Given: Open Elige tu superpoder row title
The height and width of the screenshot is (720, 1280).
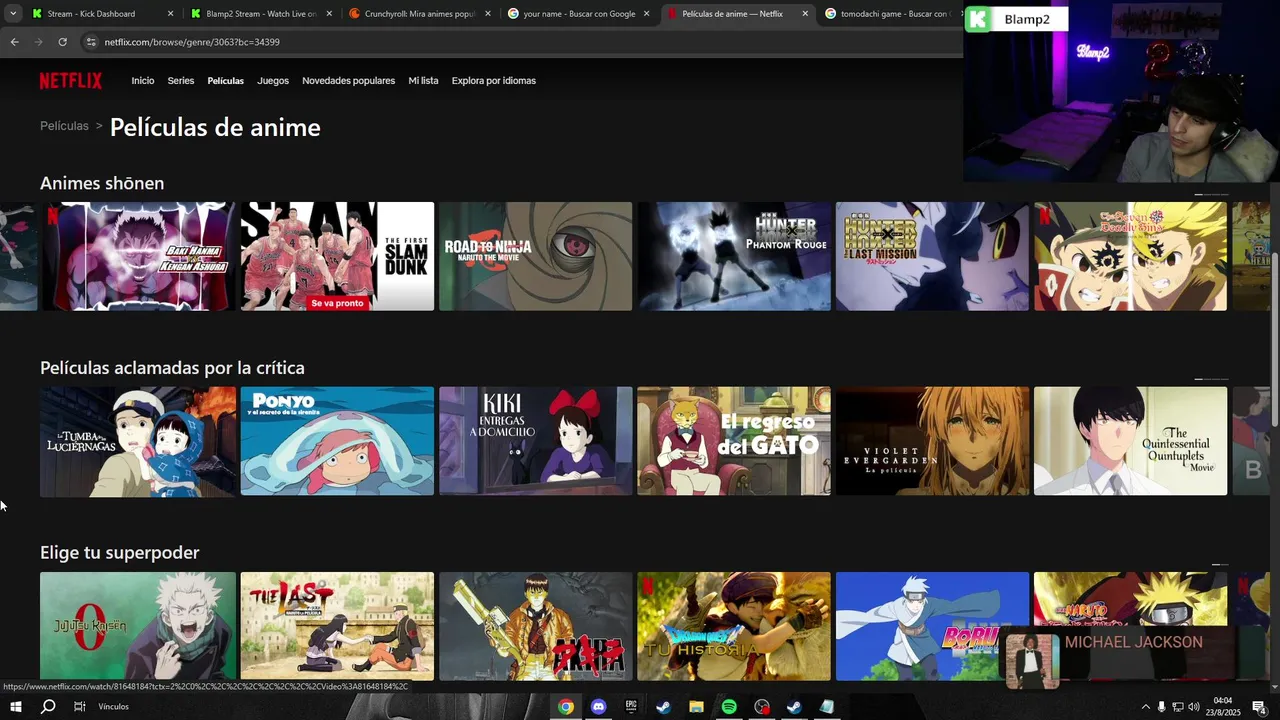Looking at the screenshot, I should (120, 553).
